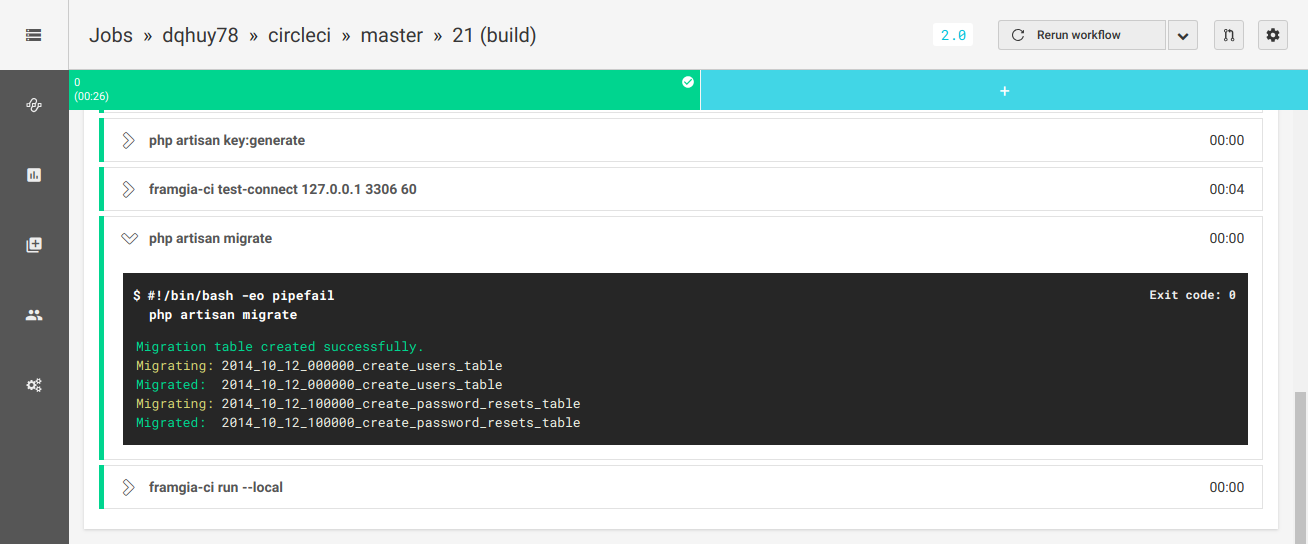
Task: Click the page vertical scrollbar thumb
Action: [x=1300, y=465]
